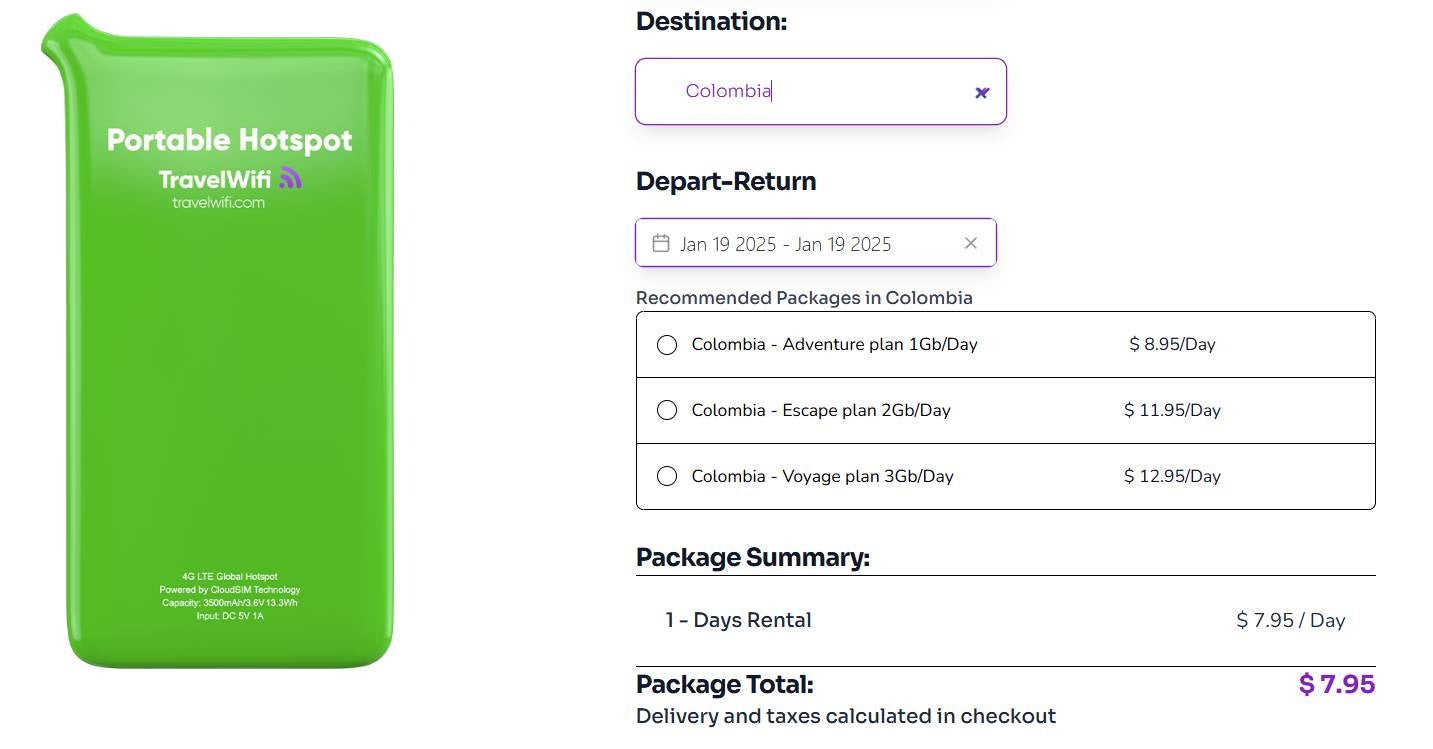Select the Escape plan row
1433x749 pixels.
900,410
